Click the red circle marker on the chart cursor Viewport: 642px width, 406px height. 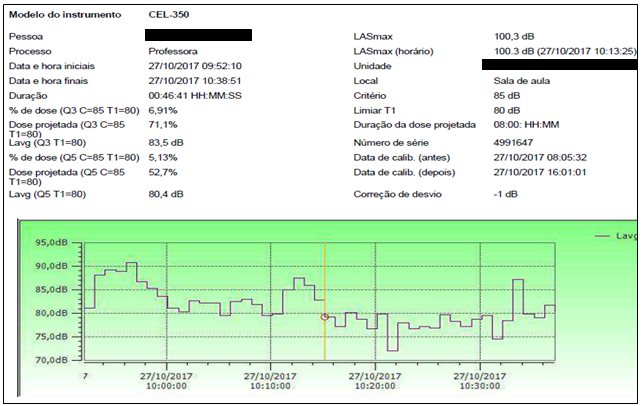point(324,317)
